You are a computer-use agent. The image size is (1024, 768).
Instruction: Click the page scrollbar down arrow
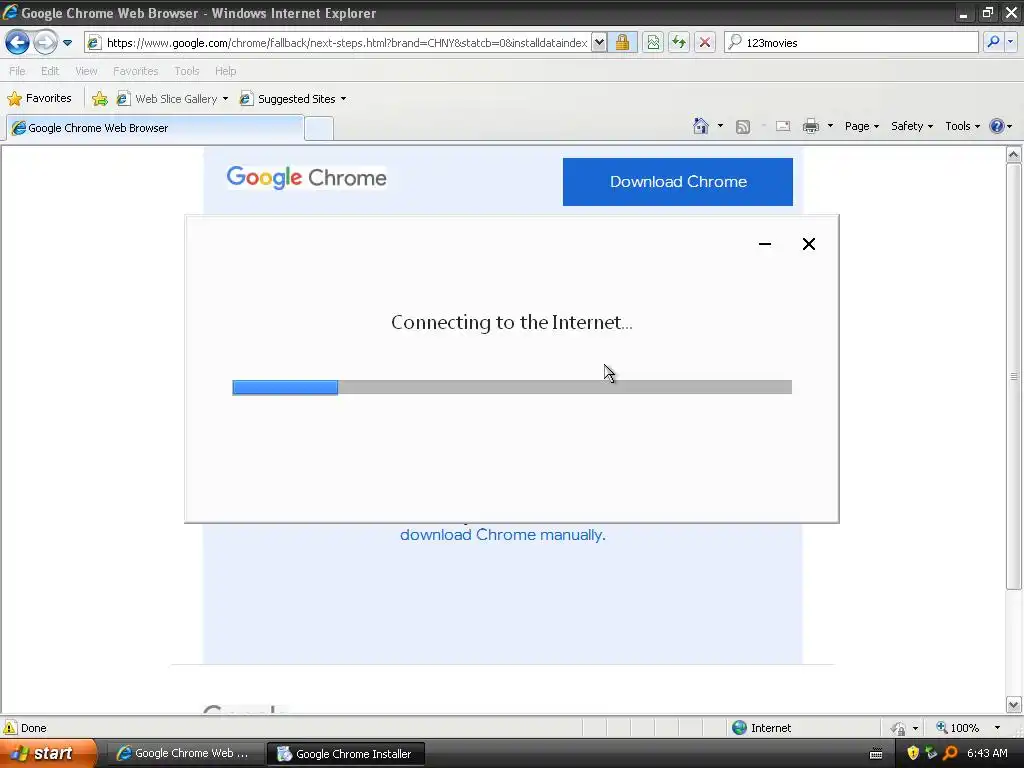(1014, 705)
